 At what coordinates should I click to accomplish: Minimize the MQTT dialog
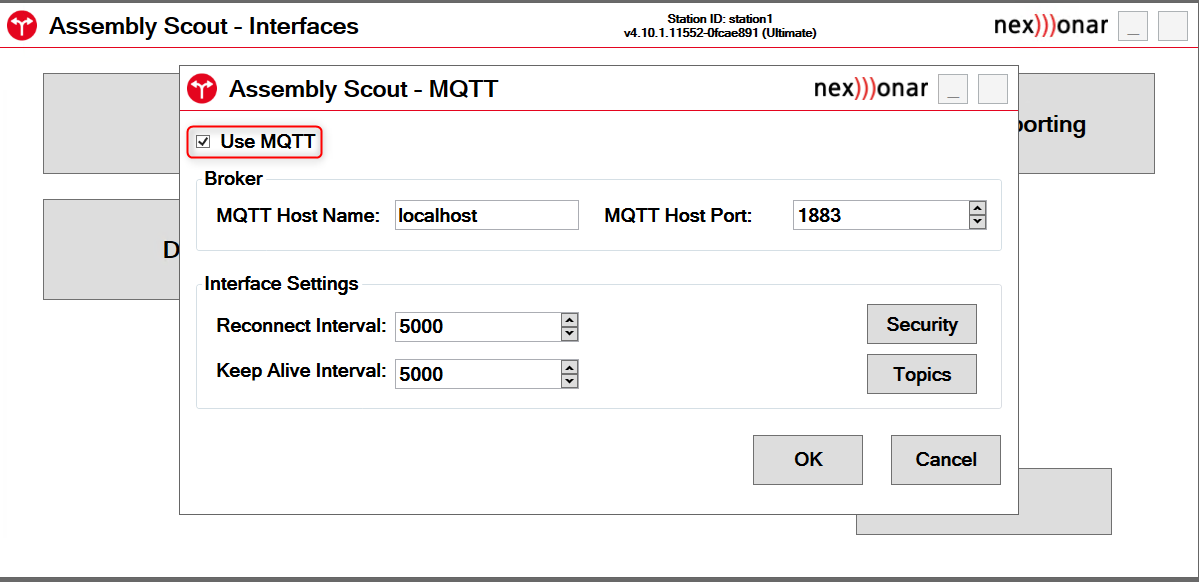click(953, 89)
